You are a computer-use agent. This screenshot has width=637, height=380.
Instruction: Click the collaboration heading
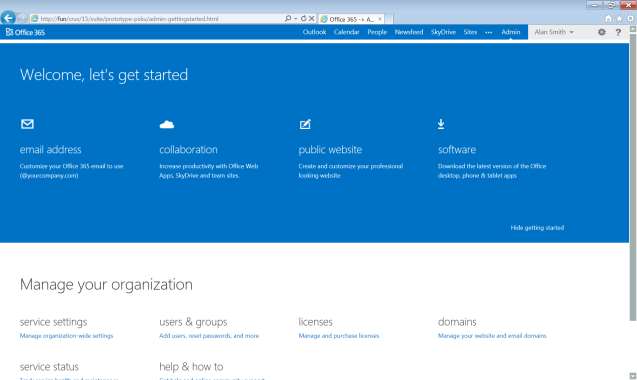(x=188, y=150)
